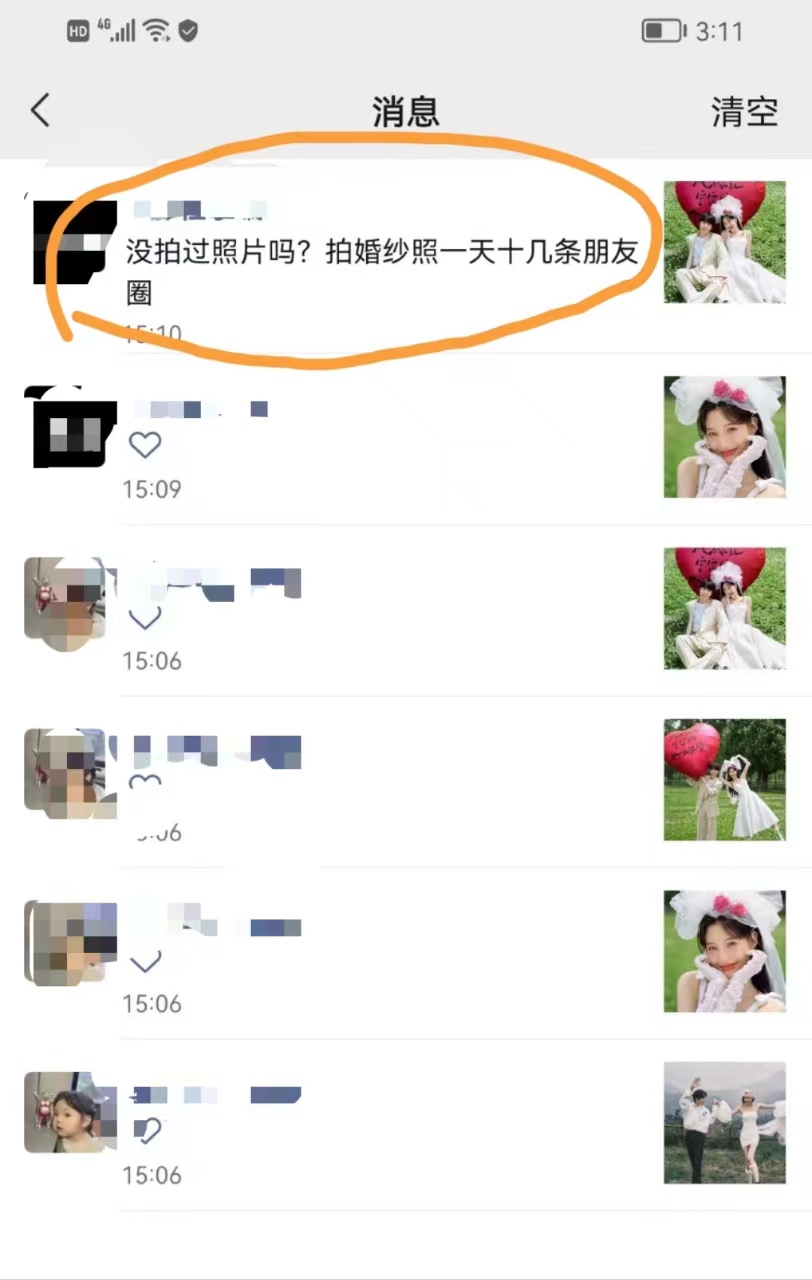Tap the 3:11 clock in status bar

tap(720, 31)
